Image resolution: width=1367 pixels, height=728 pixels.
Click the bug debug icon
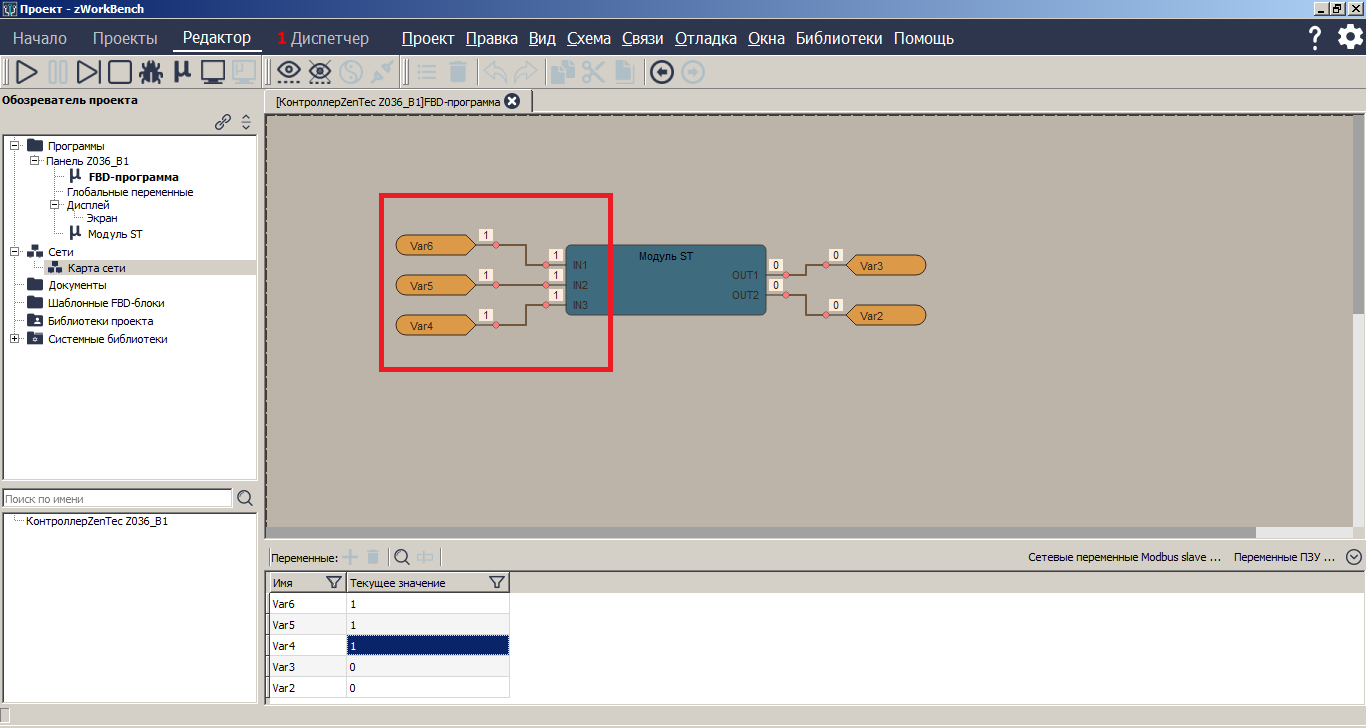point(151,72)
